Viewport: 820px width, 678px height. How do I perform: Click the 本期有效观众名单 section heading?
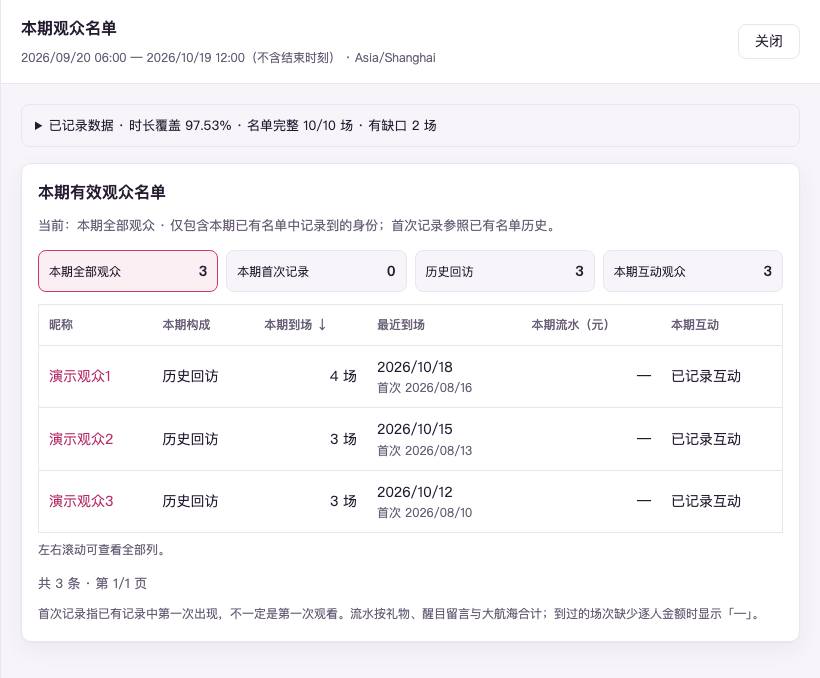coord(102,193)
